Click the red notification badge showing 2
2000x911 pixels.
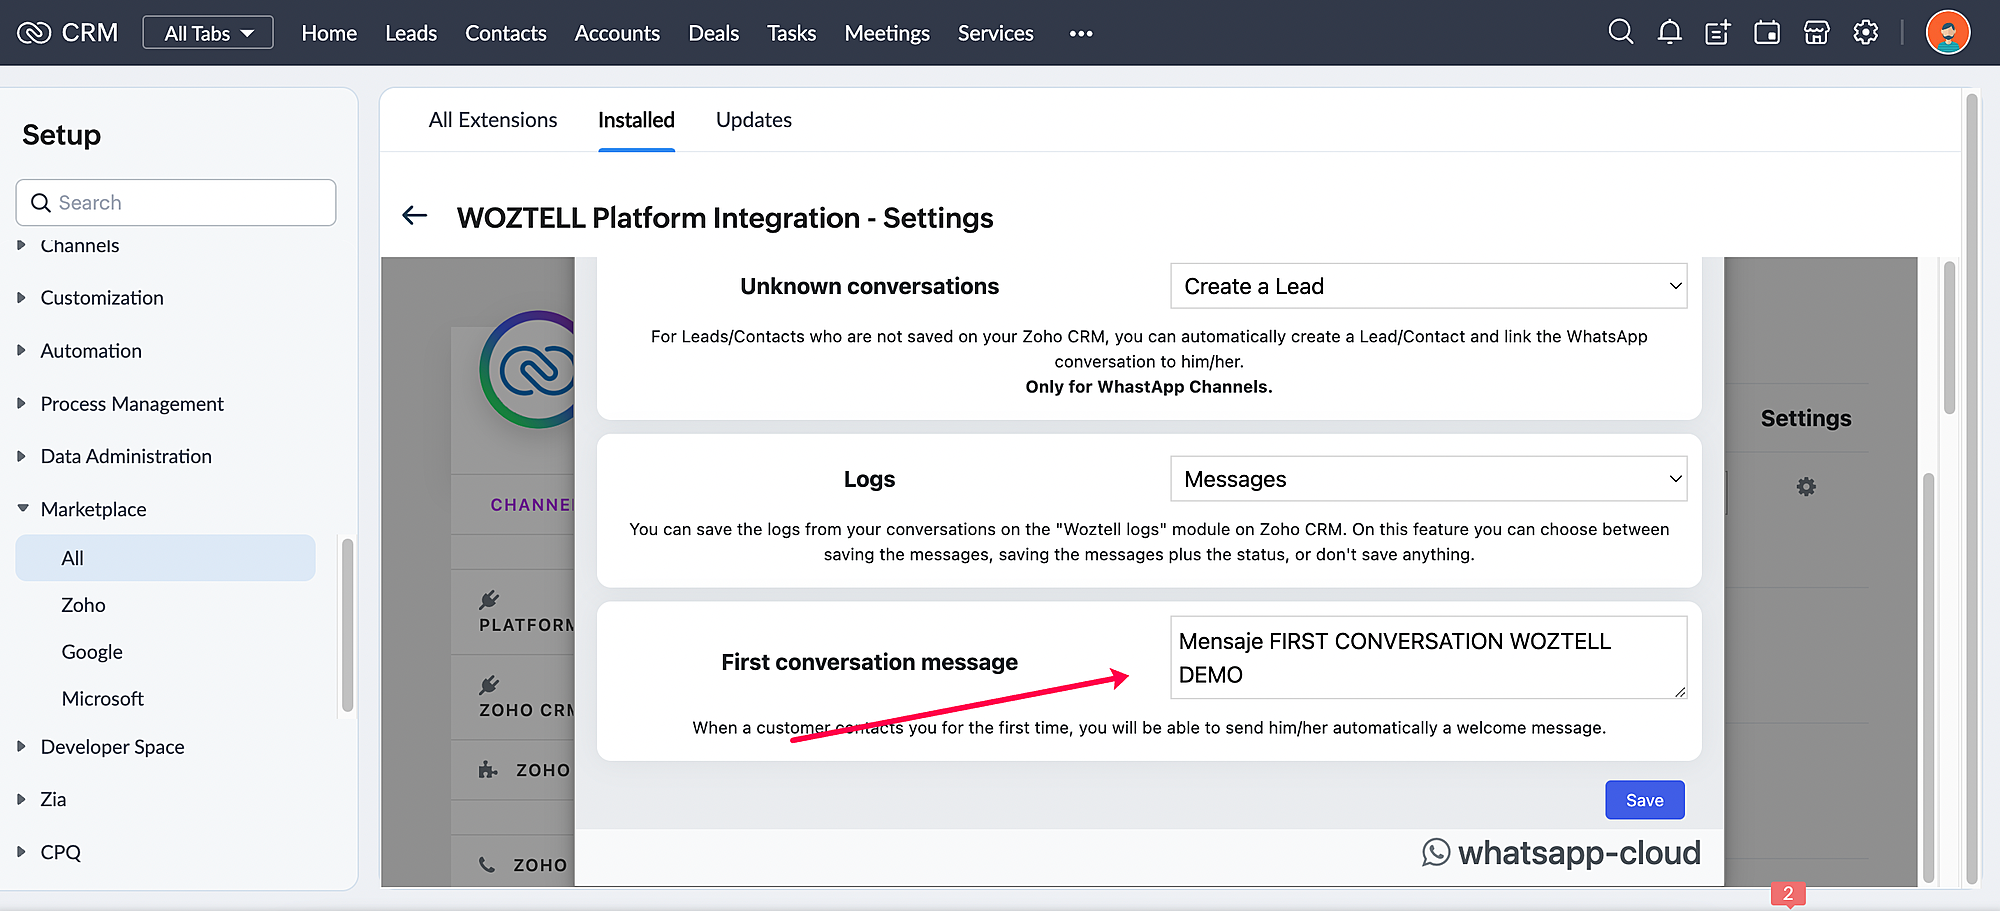pos(1788,894)
